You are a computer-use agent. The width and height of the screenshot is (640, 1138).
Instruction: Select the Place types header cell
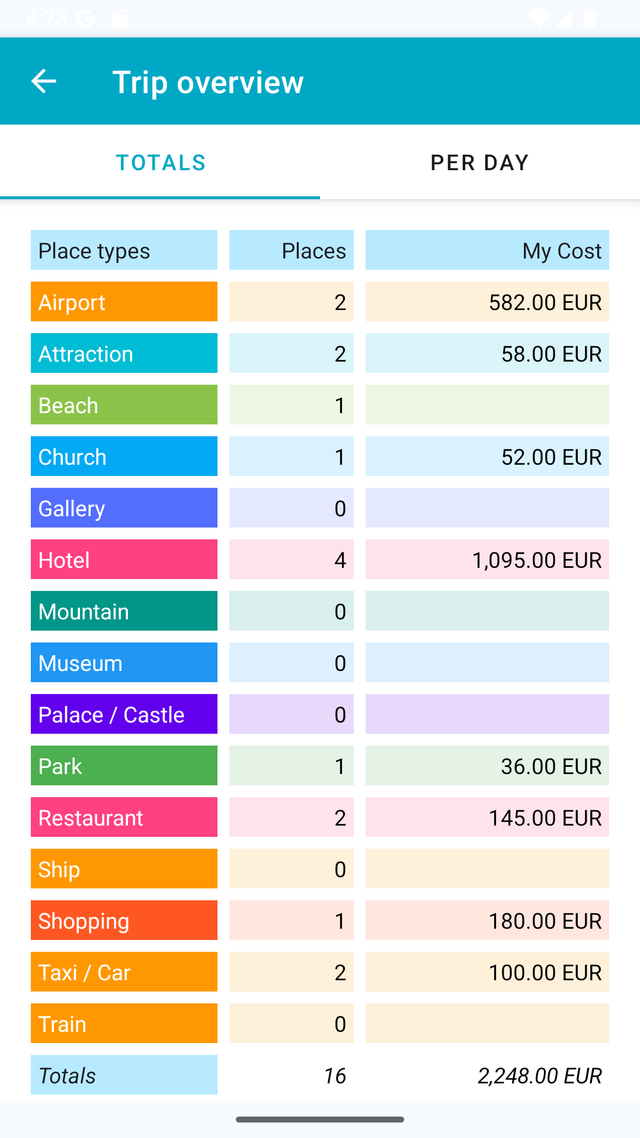click(124, 250)
